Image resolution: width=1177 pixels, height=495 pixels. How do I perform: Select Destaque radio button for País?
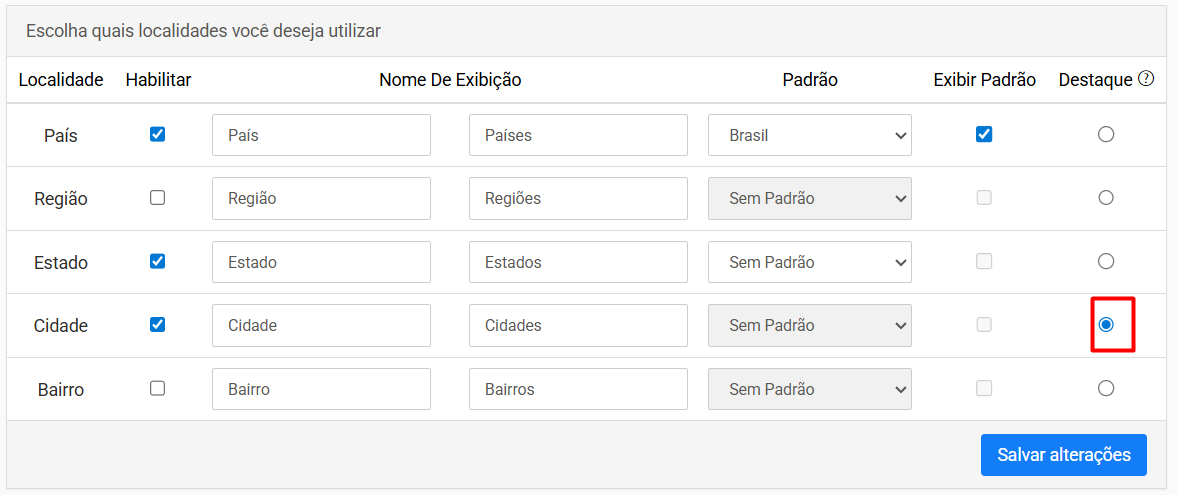(x=1106, y=134)
